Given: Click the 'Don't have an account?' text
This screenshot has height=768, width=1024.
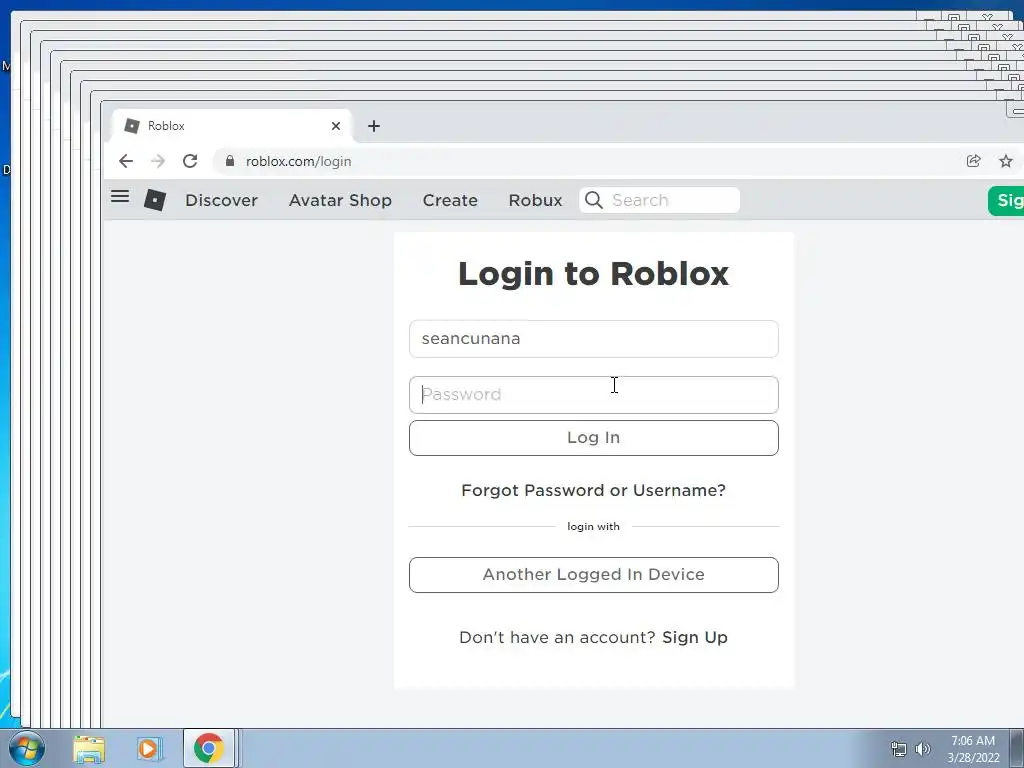Looking at the screenshot, I should pyautogui.click(x=557, y=637).
